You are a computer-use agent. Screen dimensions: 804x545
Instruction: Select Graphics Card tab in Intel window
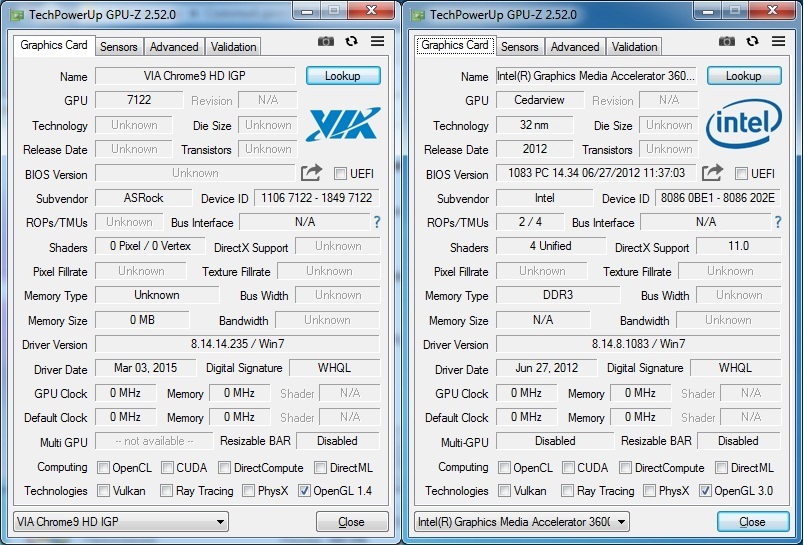point(455,45)
